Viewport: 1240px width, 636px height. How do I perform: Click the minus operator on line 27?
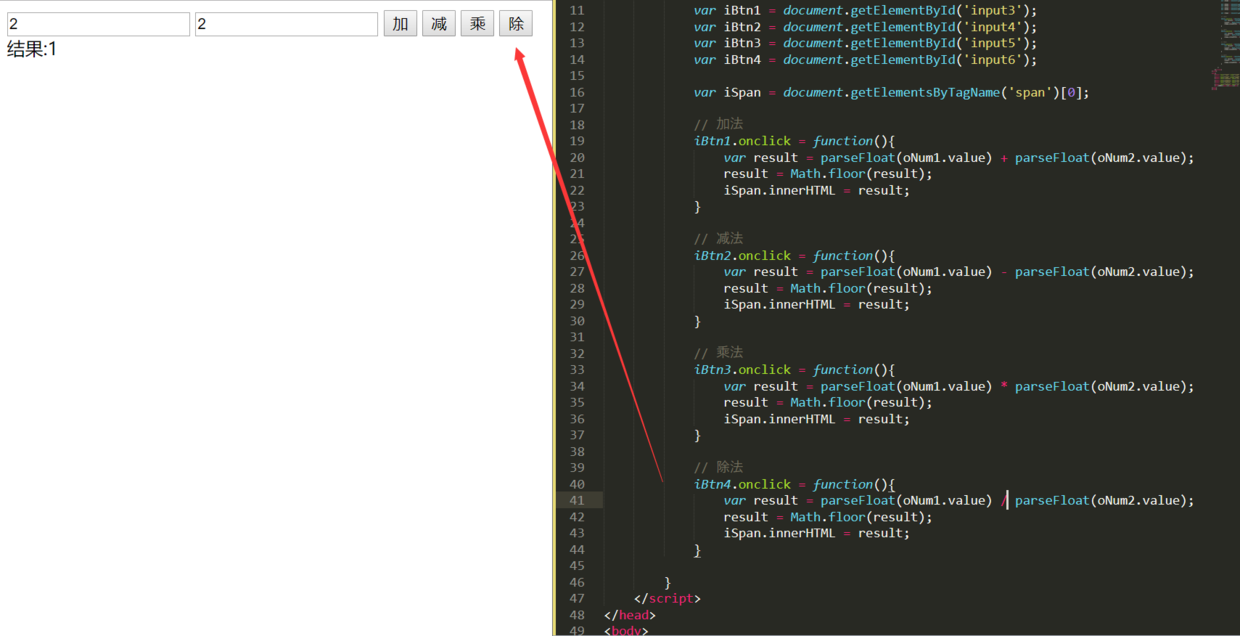(1004, 272)
